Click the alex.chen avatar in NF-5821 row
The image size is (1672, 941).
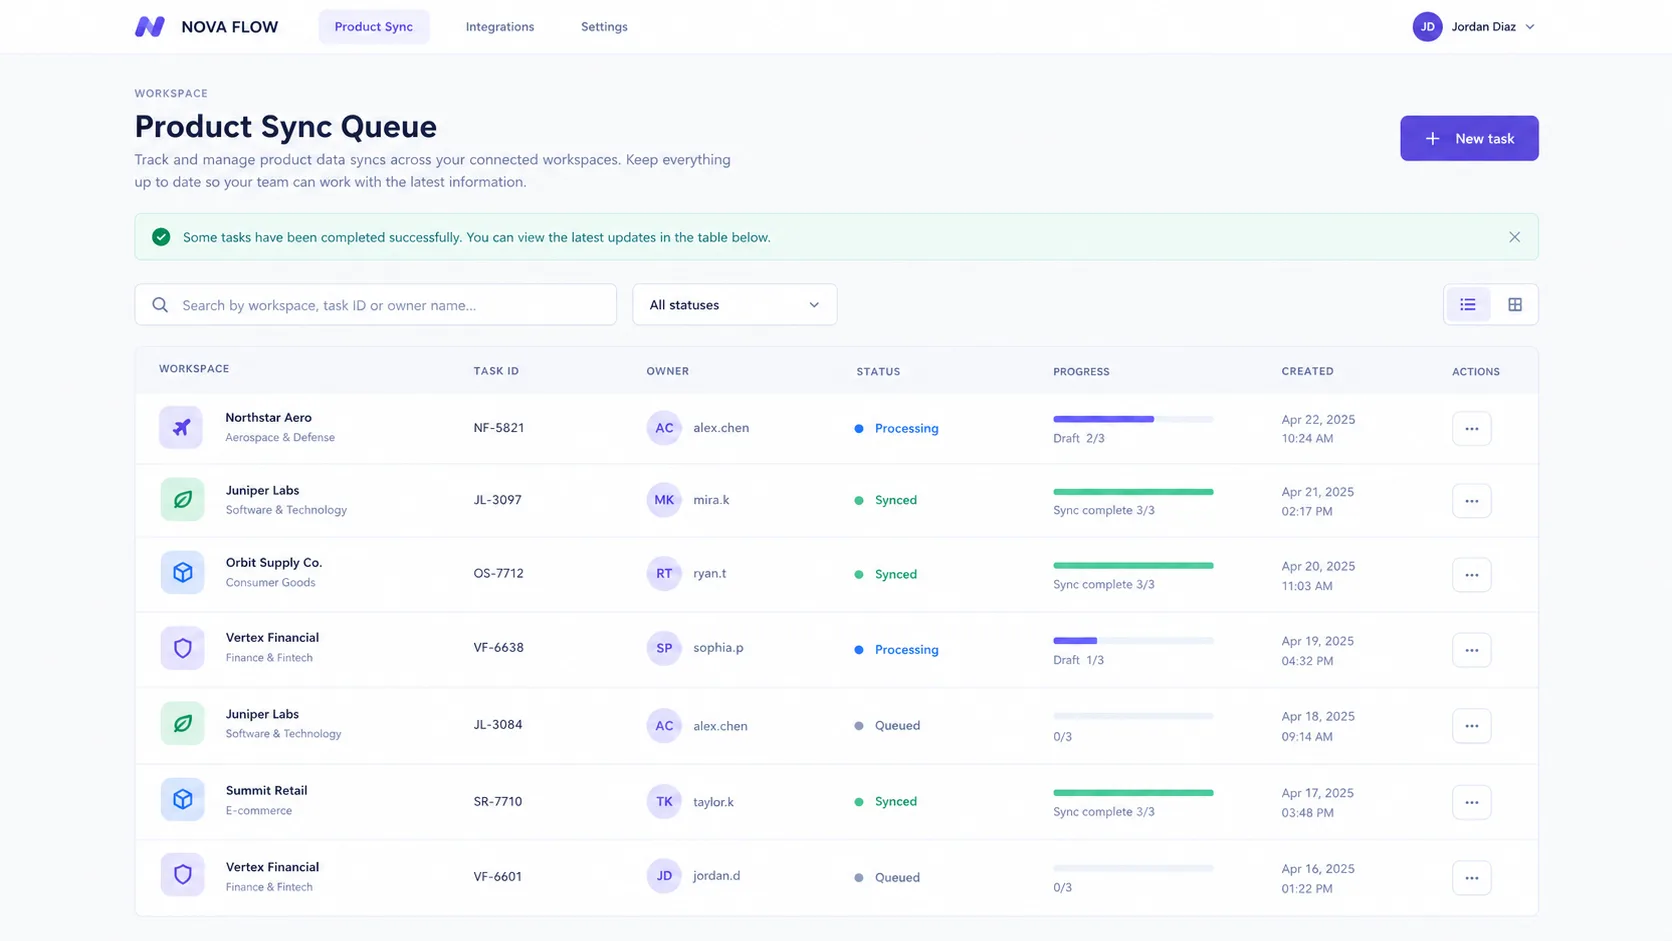click(x=664, y=428)
